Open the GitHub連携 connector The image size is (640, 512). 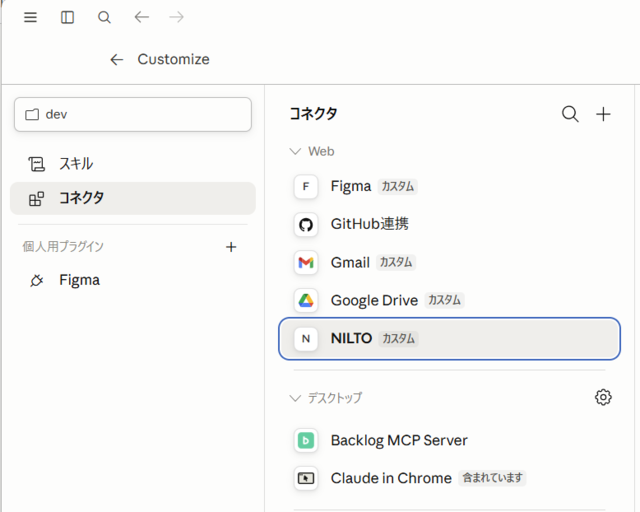(449, 224)
